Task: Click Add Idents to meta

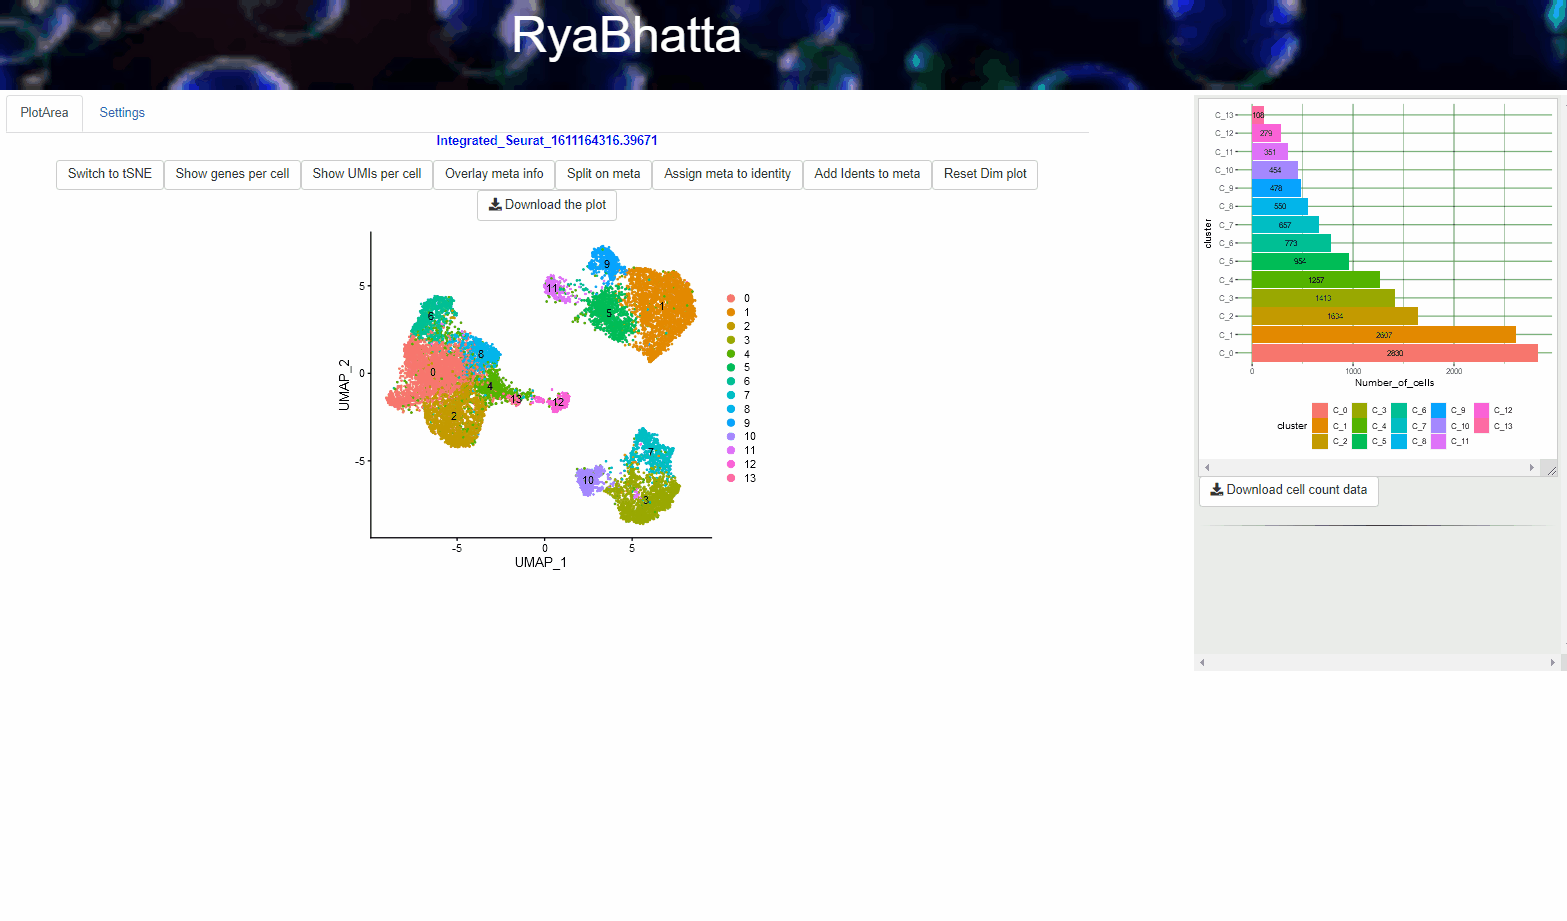Action: (x=867, y=174)
